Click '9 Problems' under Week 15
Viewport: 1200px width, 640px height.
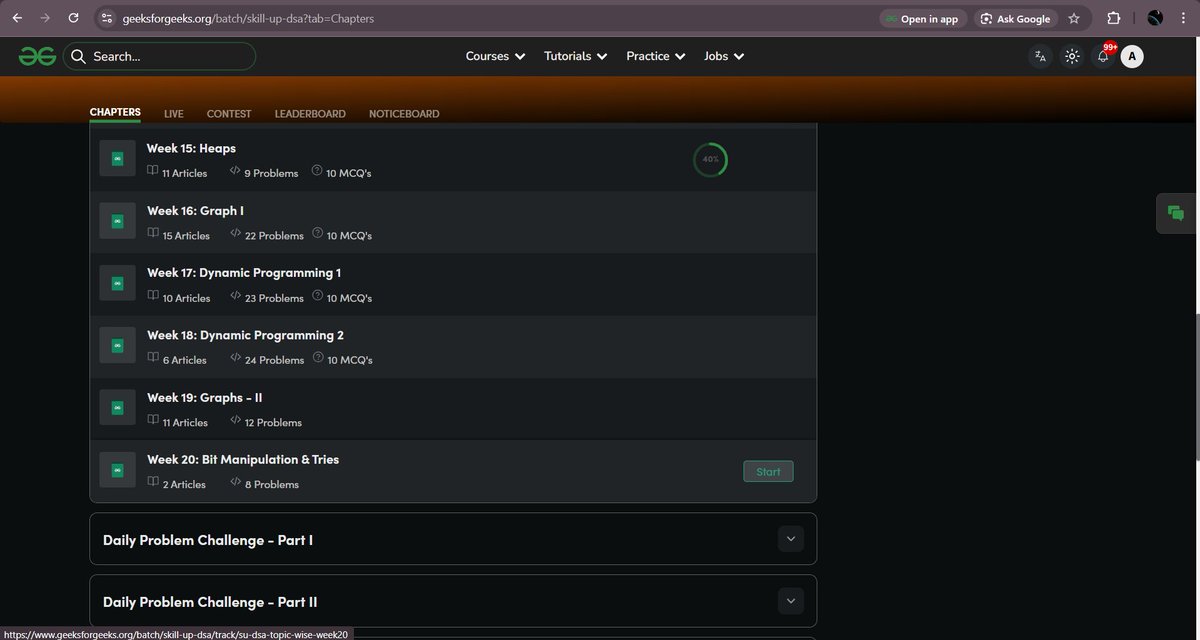point(271,173)
